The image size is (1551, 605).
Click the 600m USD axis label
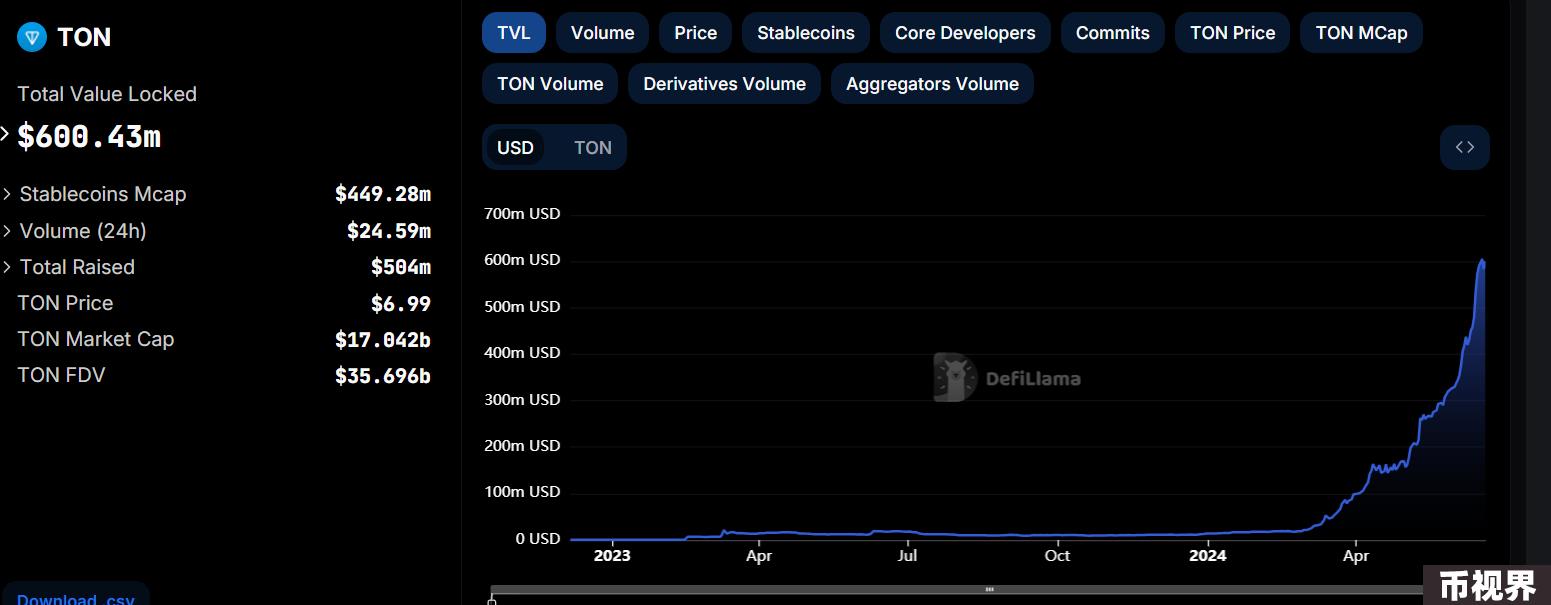(x=522, y=260)
